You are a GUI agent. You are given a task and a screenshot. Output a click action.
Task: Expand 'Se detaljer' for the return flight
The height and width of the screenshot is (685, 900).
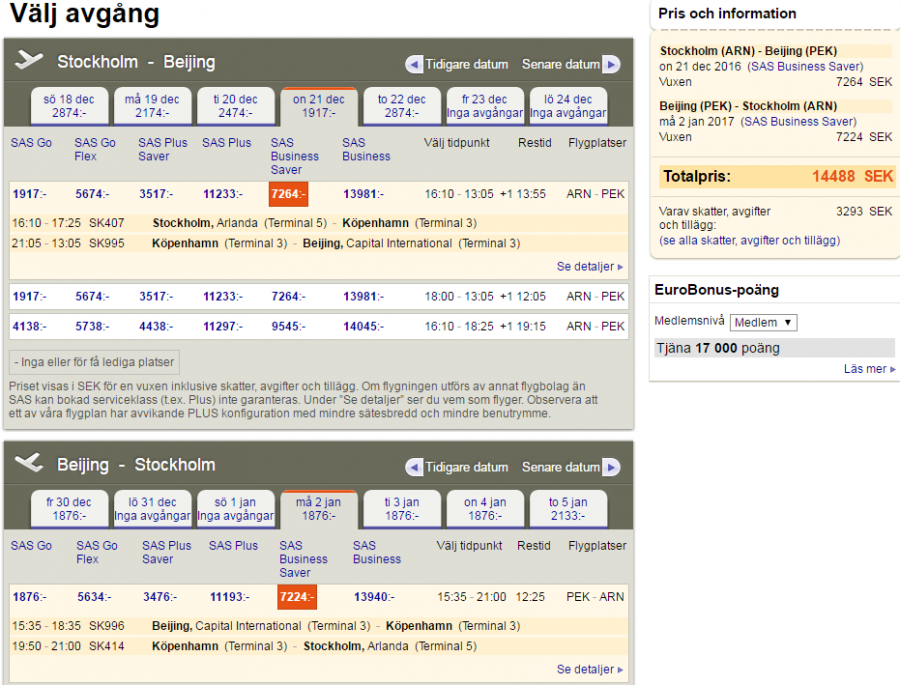point(590,669)
